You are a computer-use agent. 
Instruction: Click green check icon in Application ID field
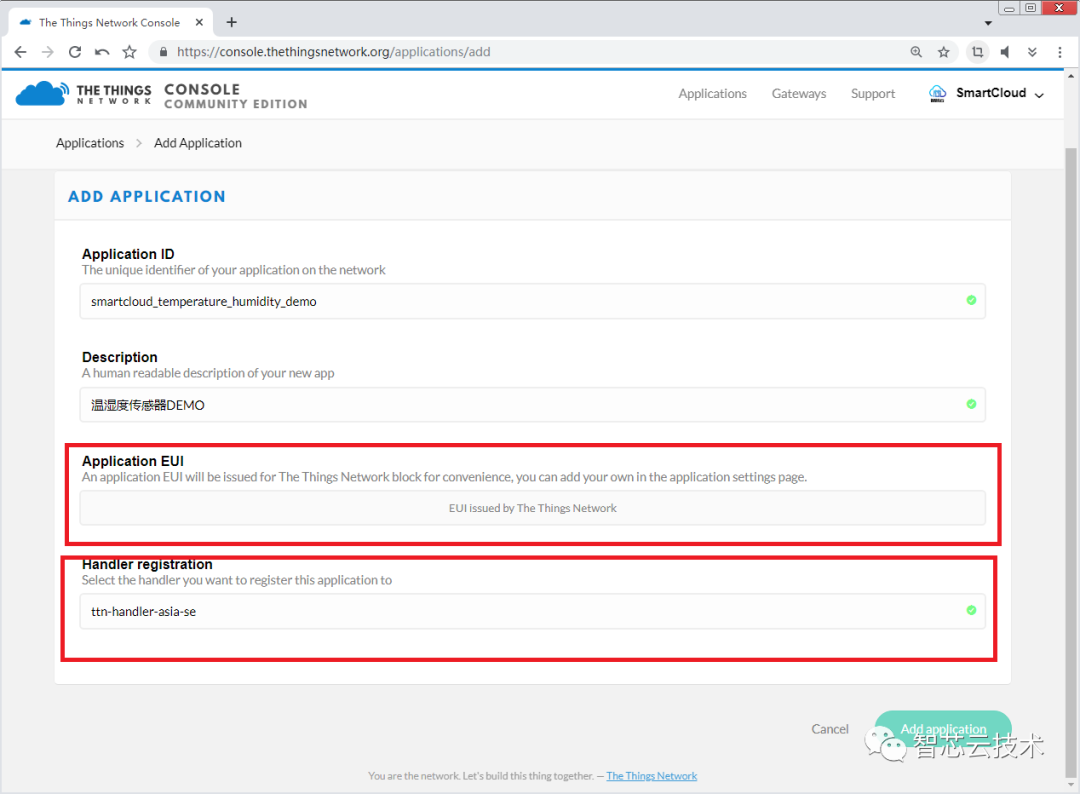tap(971, 300)
